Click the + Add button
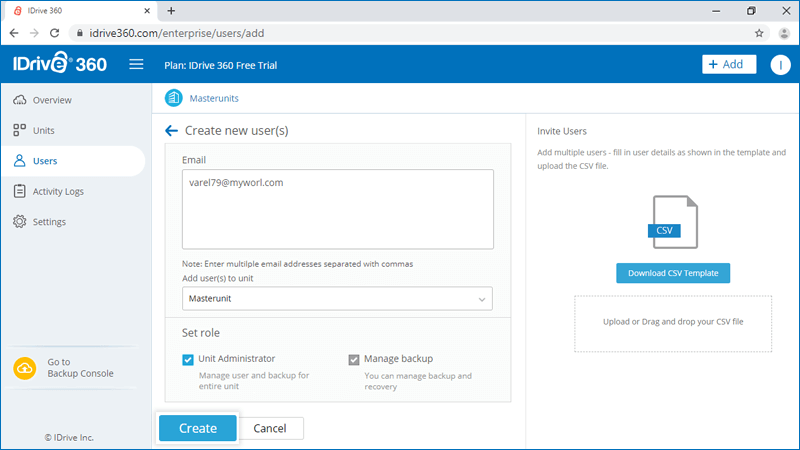800x450 pixels. pos(729,64)
